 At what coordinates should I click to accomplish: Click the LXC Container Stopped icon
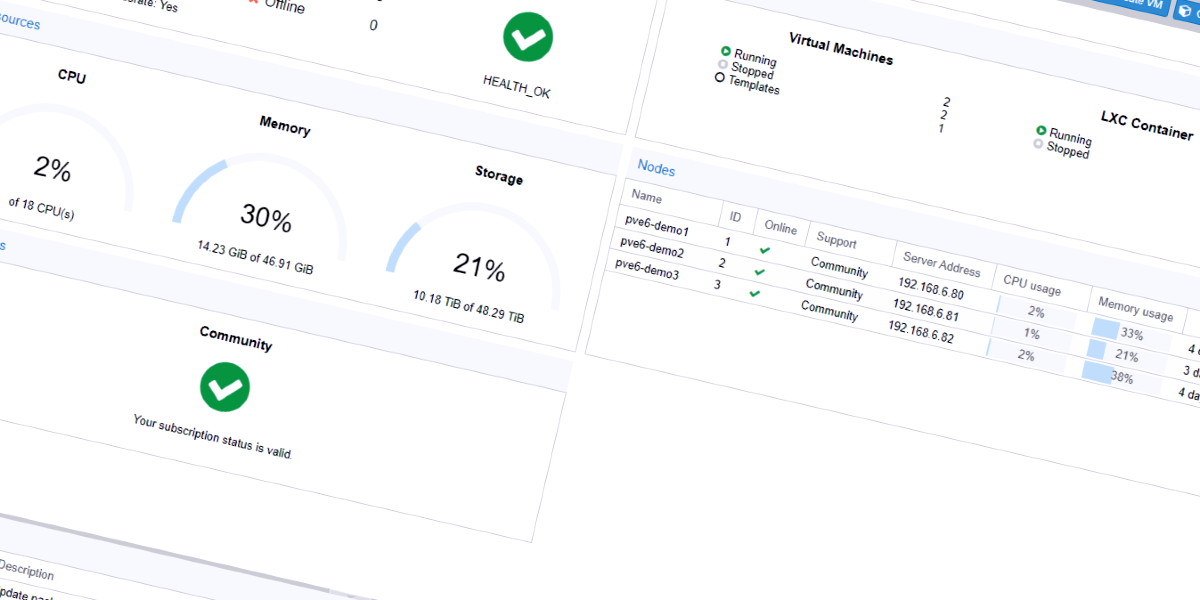point(1038,144)
